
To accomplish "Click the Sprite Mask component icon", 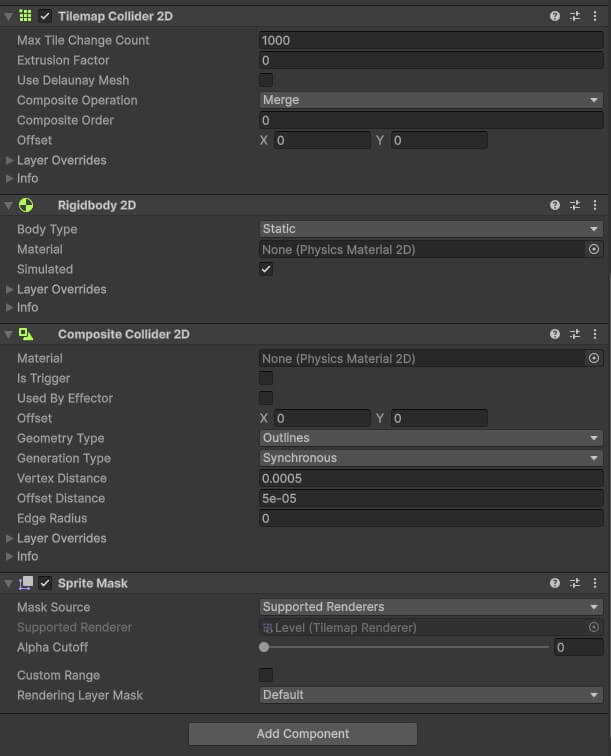I will point(26,583).
